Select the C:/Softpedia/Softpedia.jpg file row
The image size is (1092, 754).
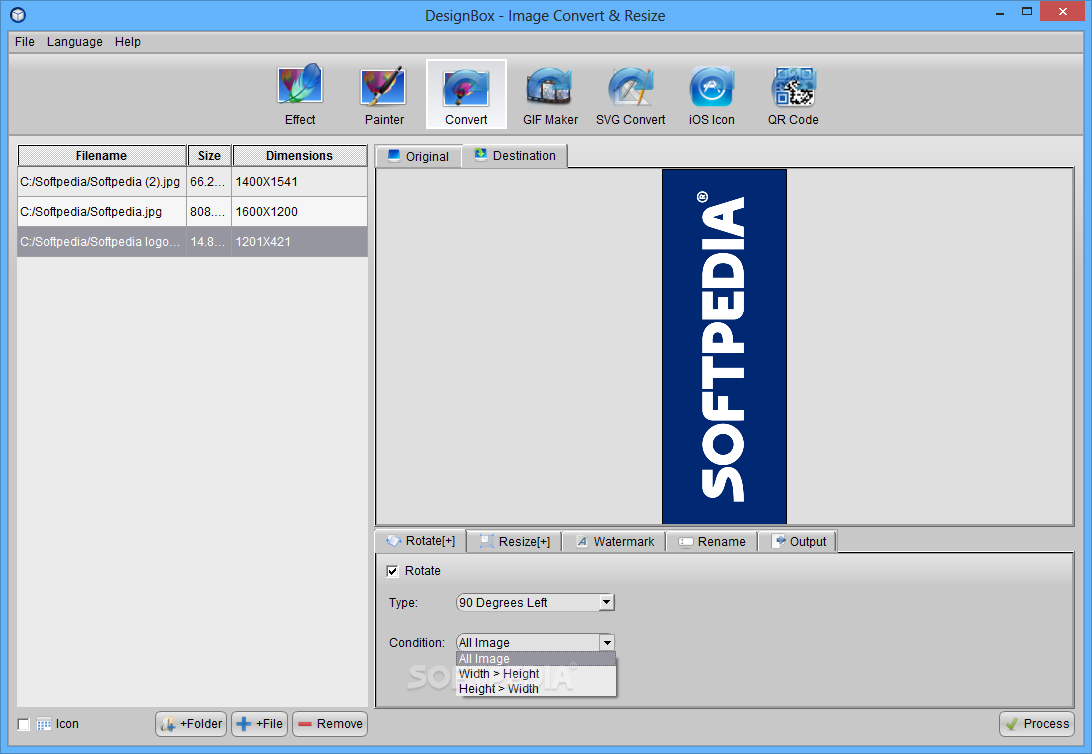[192, 212]
